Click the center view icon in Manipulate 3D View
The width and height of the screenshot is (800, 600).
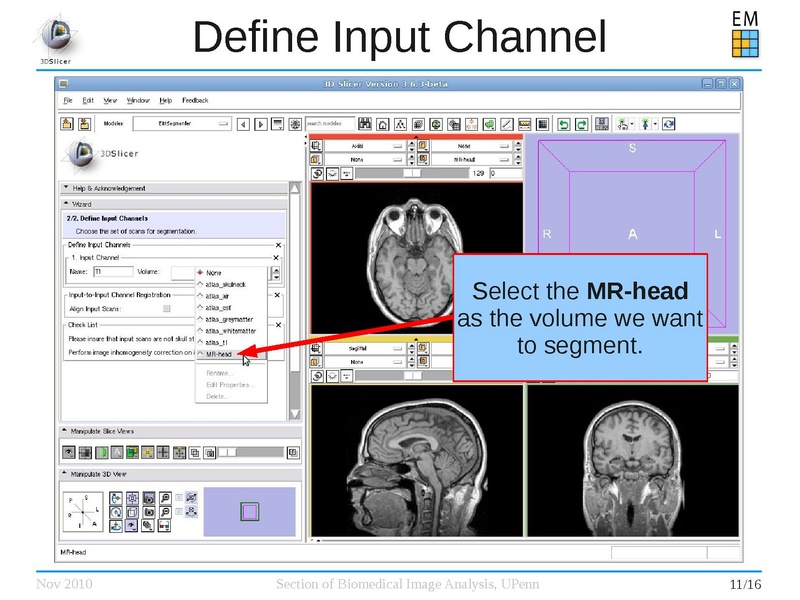click(131, 496)
